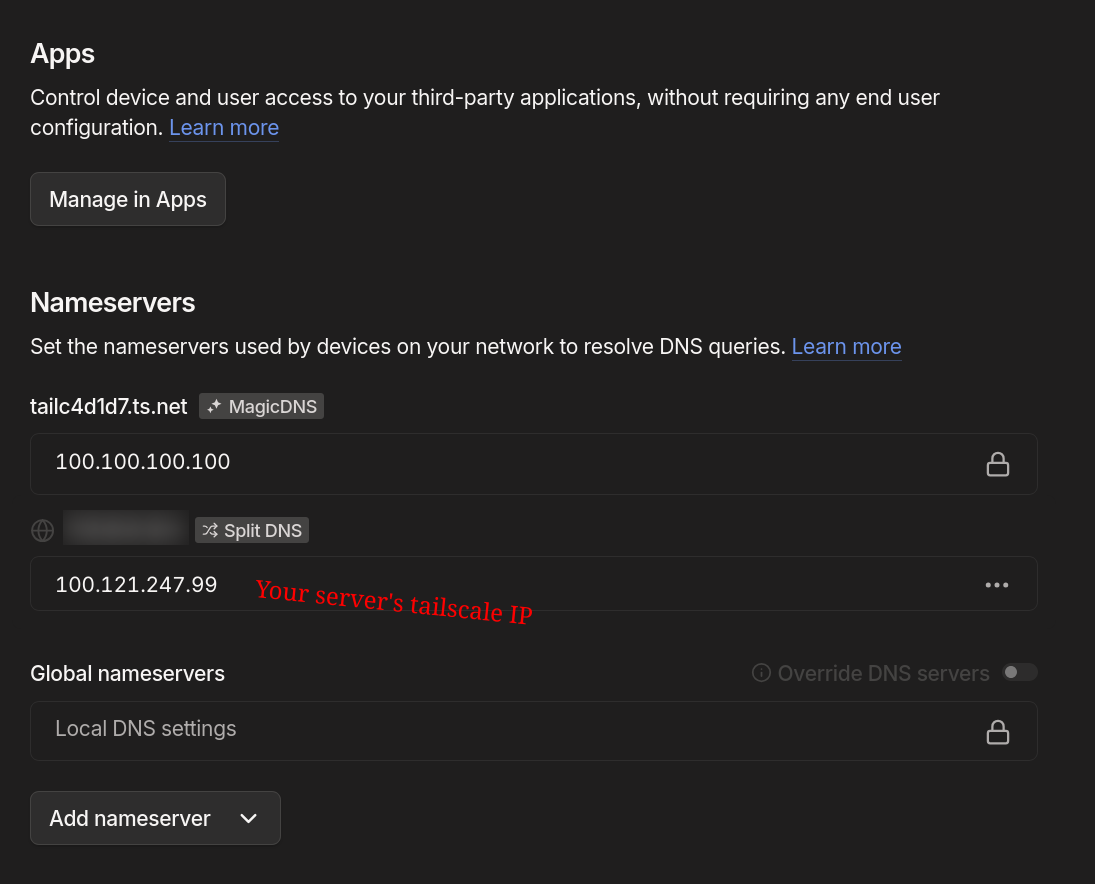Select the 100.121.247.99 address entry
This screenshot has height=884, width=1095.
pos(136,584)
